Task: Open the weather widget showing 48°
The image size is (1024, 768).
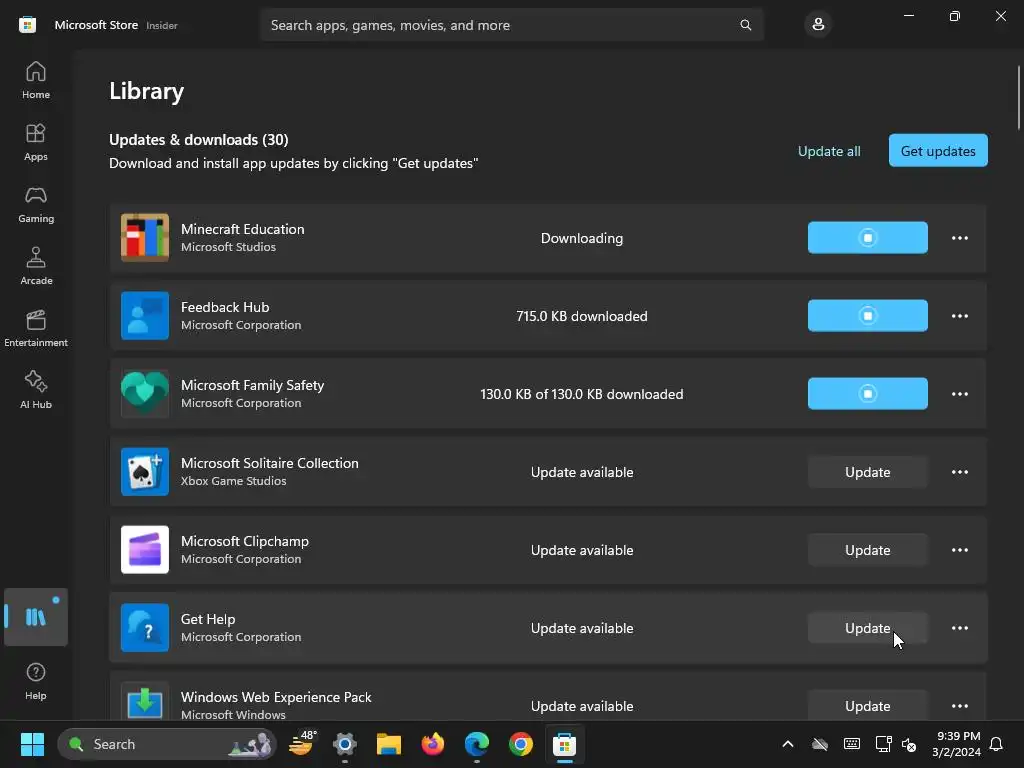Action: 301,744
